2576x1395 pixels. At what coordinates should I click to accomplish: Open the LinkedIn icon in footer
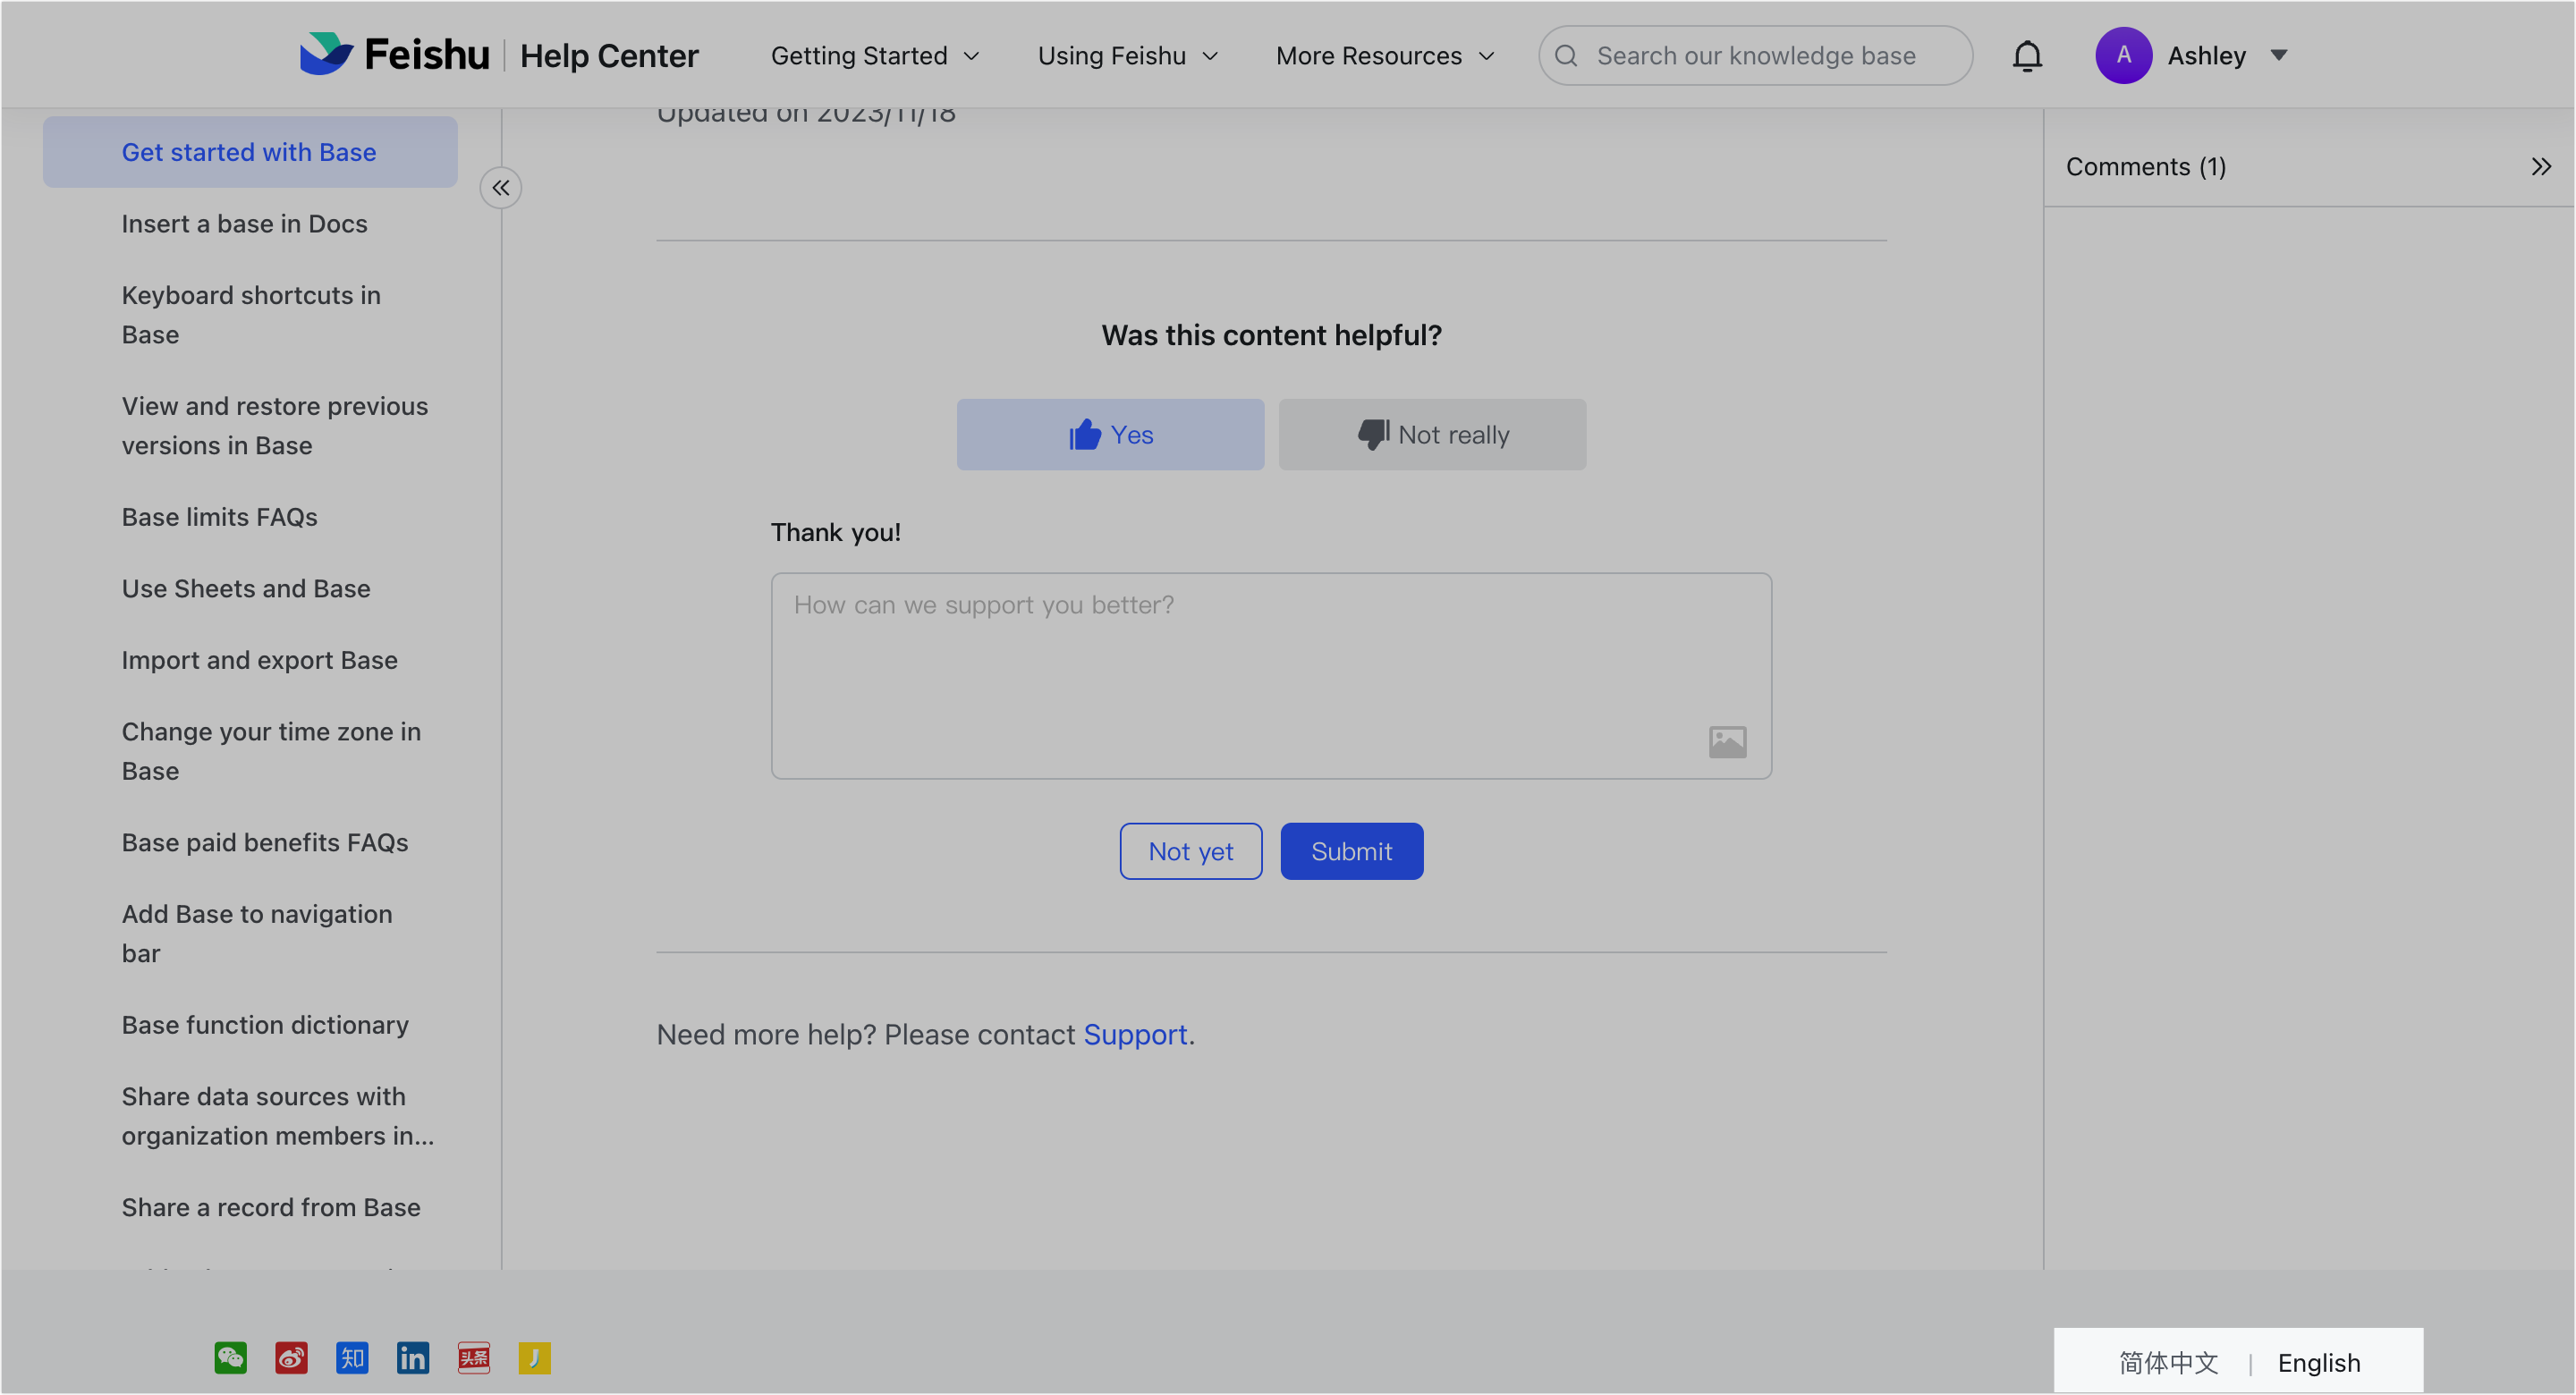(413, 1358)
